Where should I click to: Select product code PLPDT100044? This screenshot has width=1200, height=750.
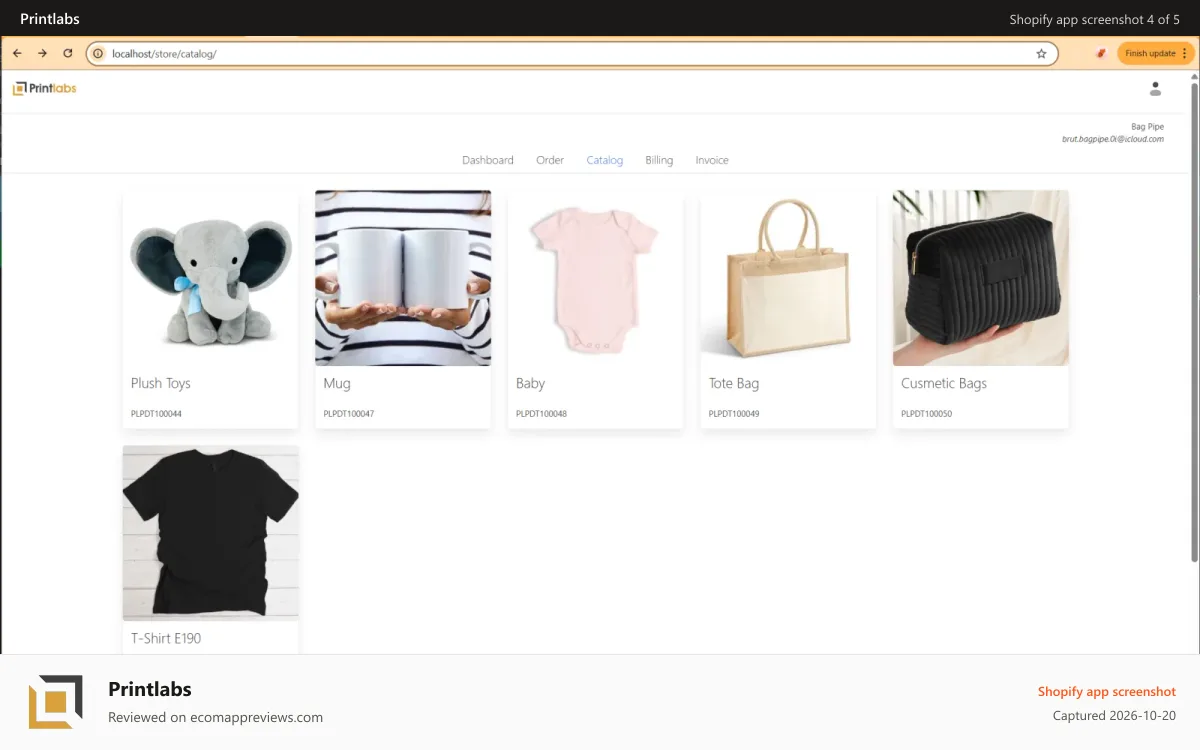click(156, 414)
